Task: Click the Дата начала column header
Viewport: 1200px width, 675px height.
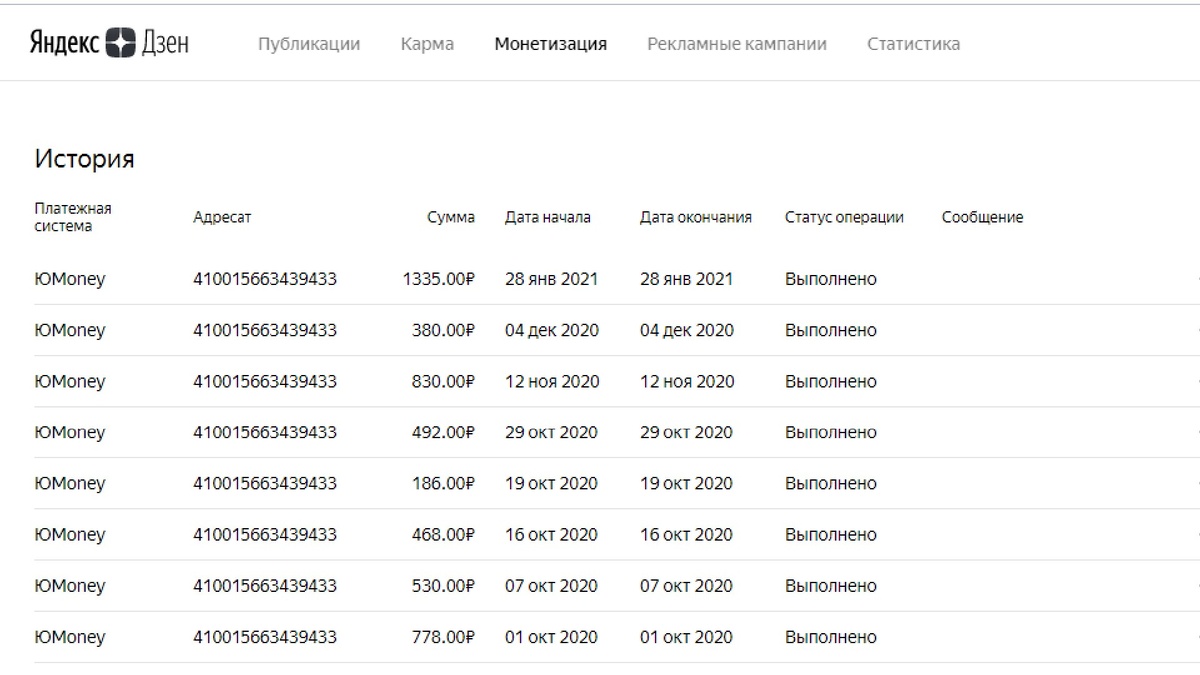Action: pos(548,216)
